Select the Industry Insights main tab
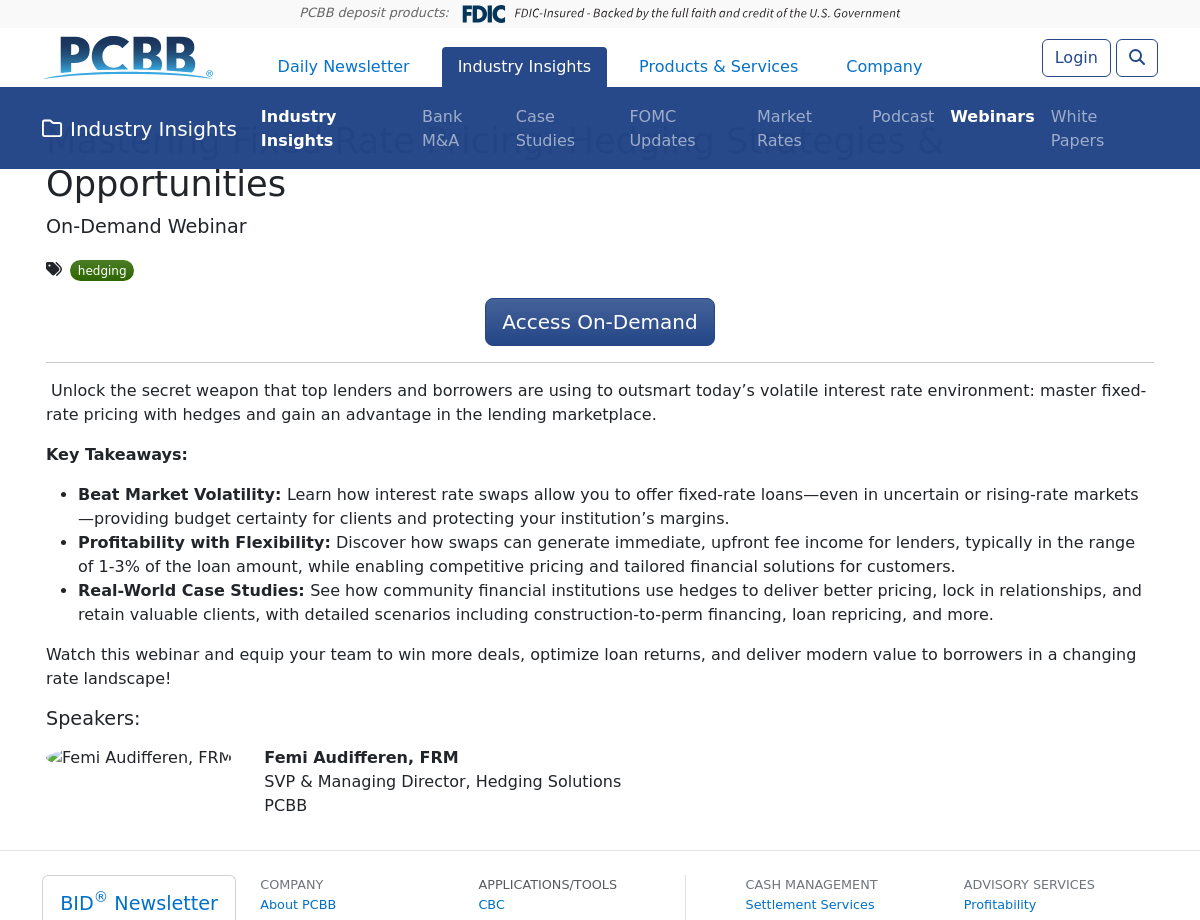The width and height of the screenshot is (1200, 920). click(x=524, y=67)
